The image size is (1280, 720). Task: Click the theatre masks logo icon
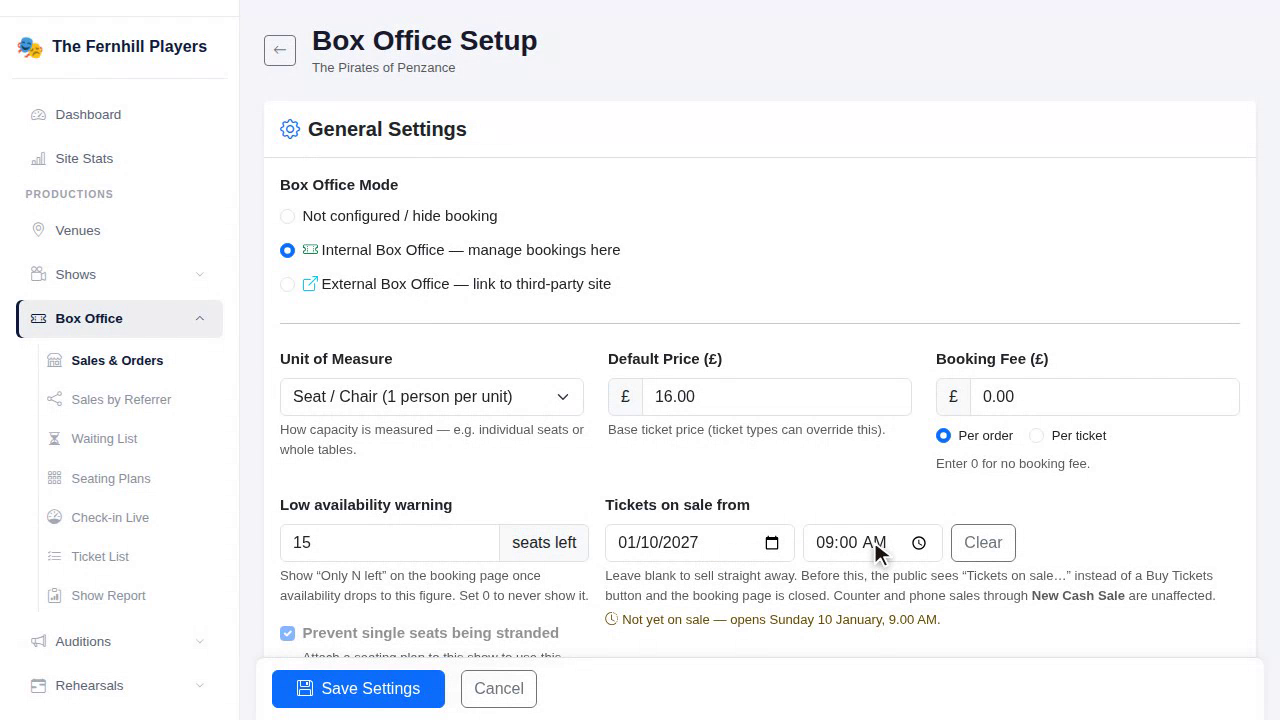coord(30,47)
